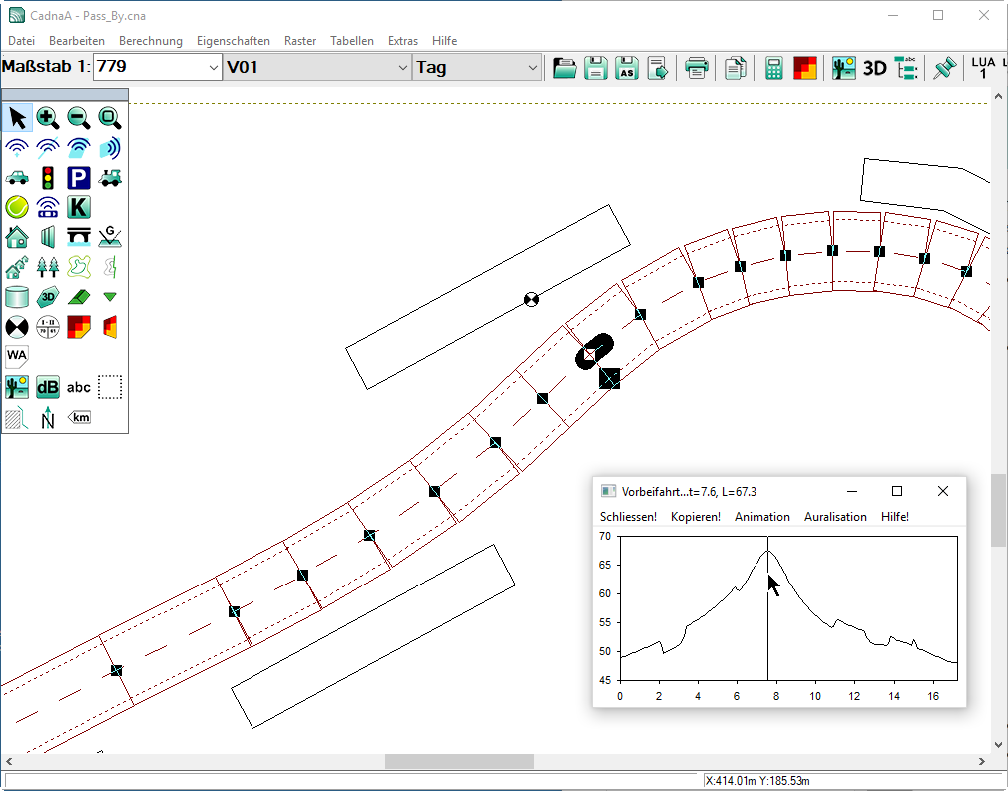The image size is (1008, 791).
Task: Select the building evaluation tool
Action: tap(48, 327)
